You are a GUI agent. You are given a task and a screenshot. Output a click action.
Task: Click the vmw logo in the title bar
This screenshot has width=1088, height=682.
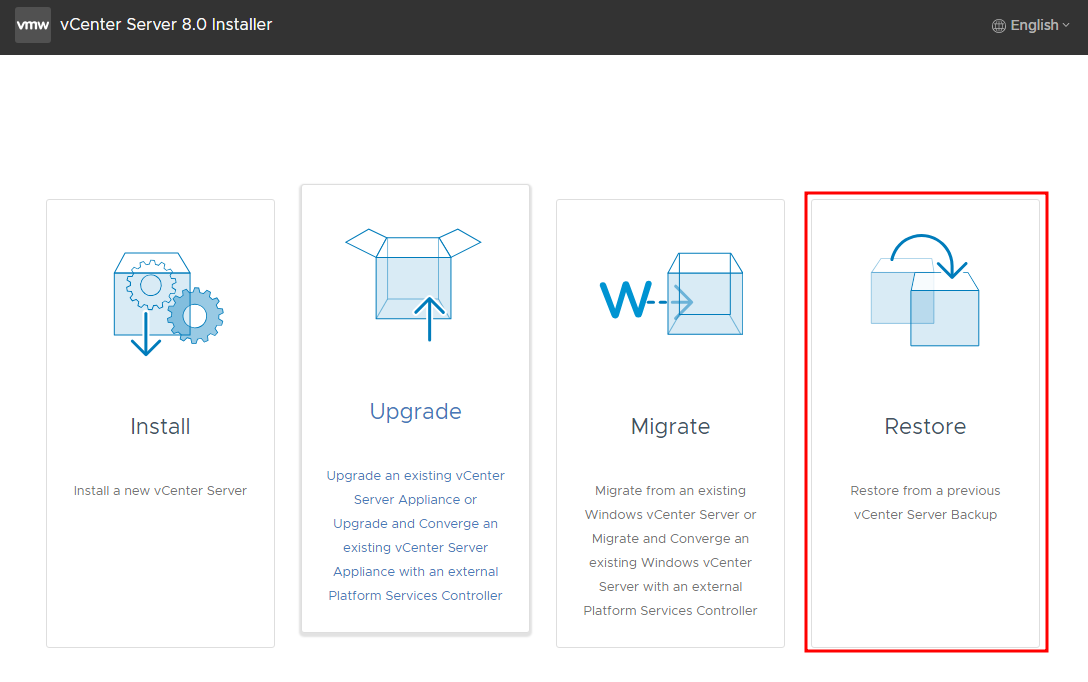[x=33, y=24]
